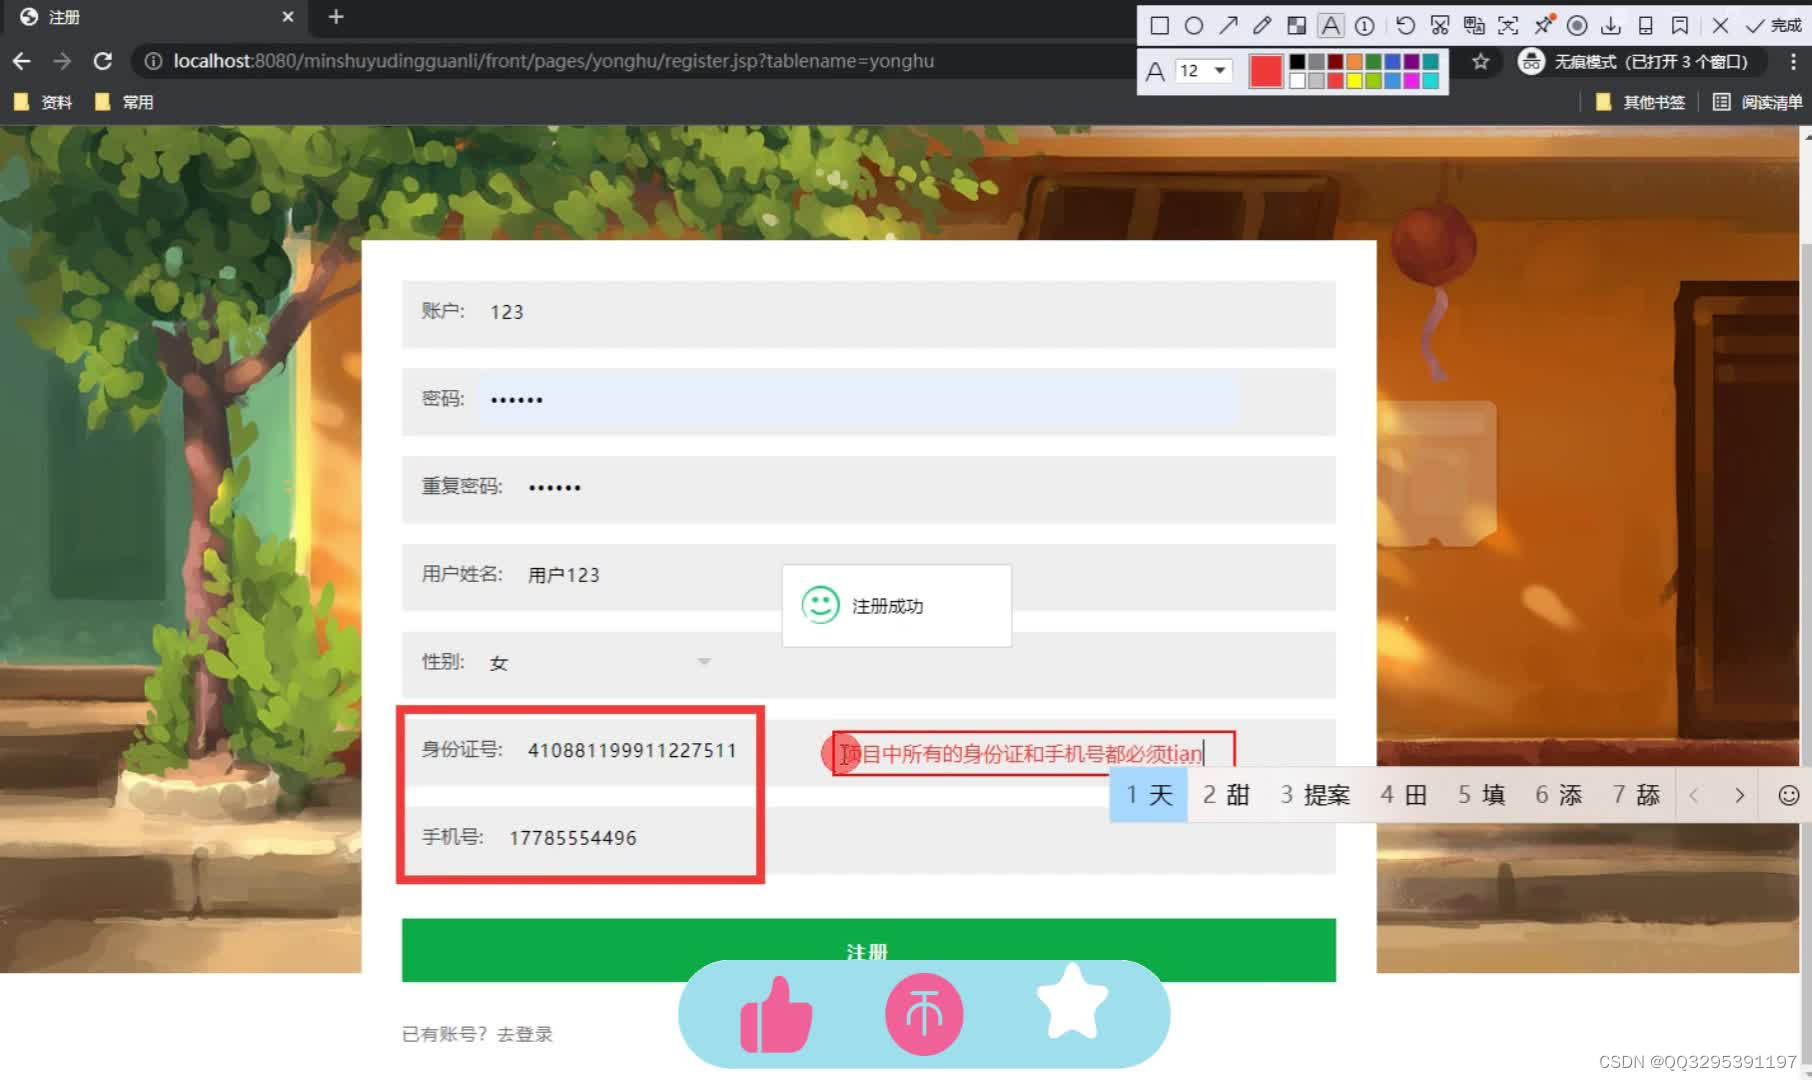Open the 常用 bookmarks folder
Image resolution: width=1812 pixels, height=1080 pixels.
tap(124, 102)
